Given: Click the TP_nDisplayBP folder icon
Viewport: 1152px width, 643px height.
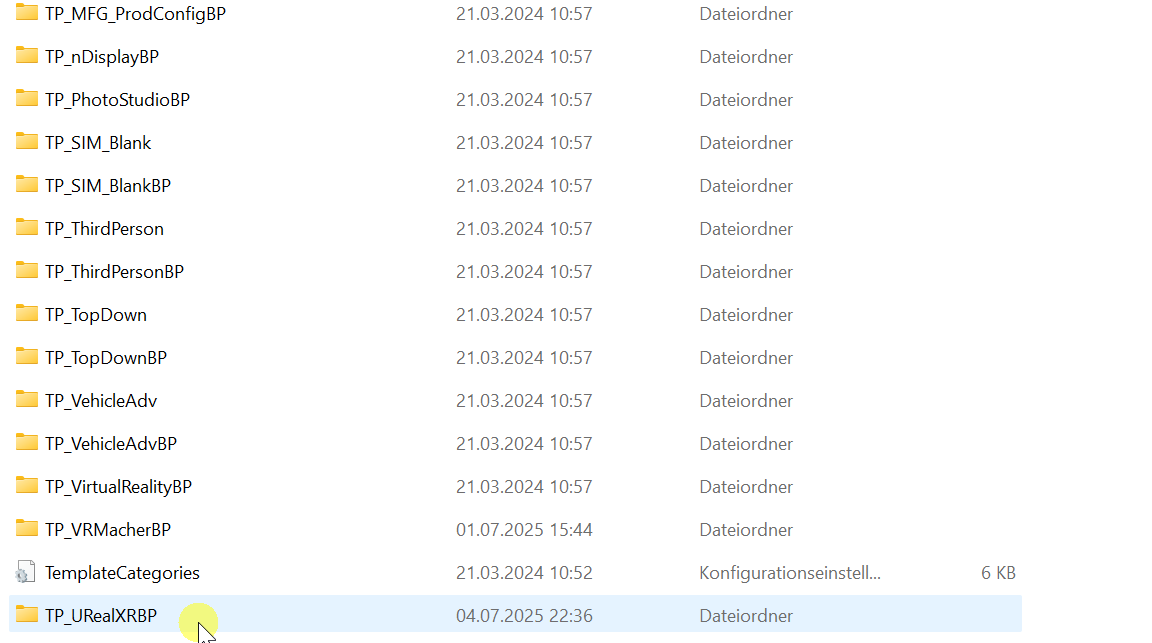Looking at the screenshot, I should (x=26, y=55).
